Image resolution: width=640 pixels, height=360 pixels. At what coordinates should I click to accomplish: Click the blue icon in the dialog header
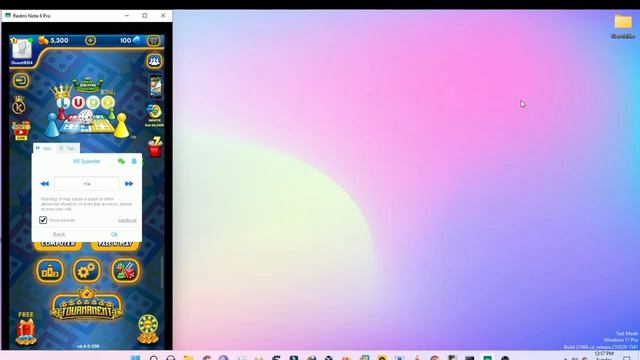click(x=134, y=162)
